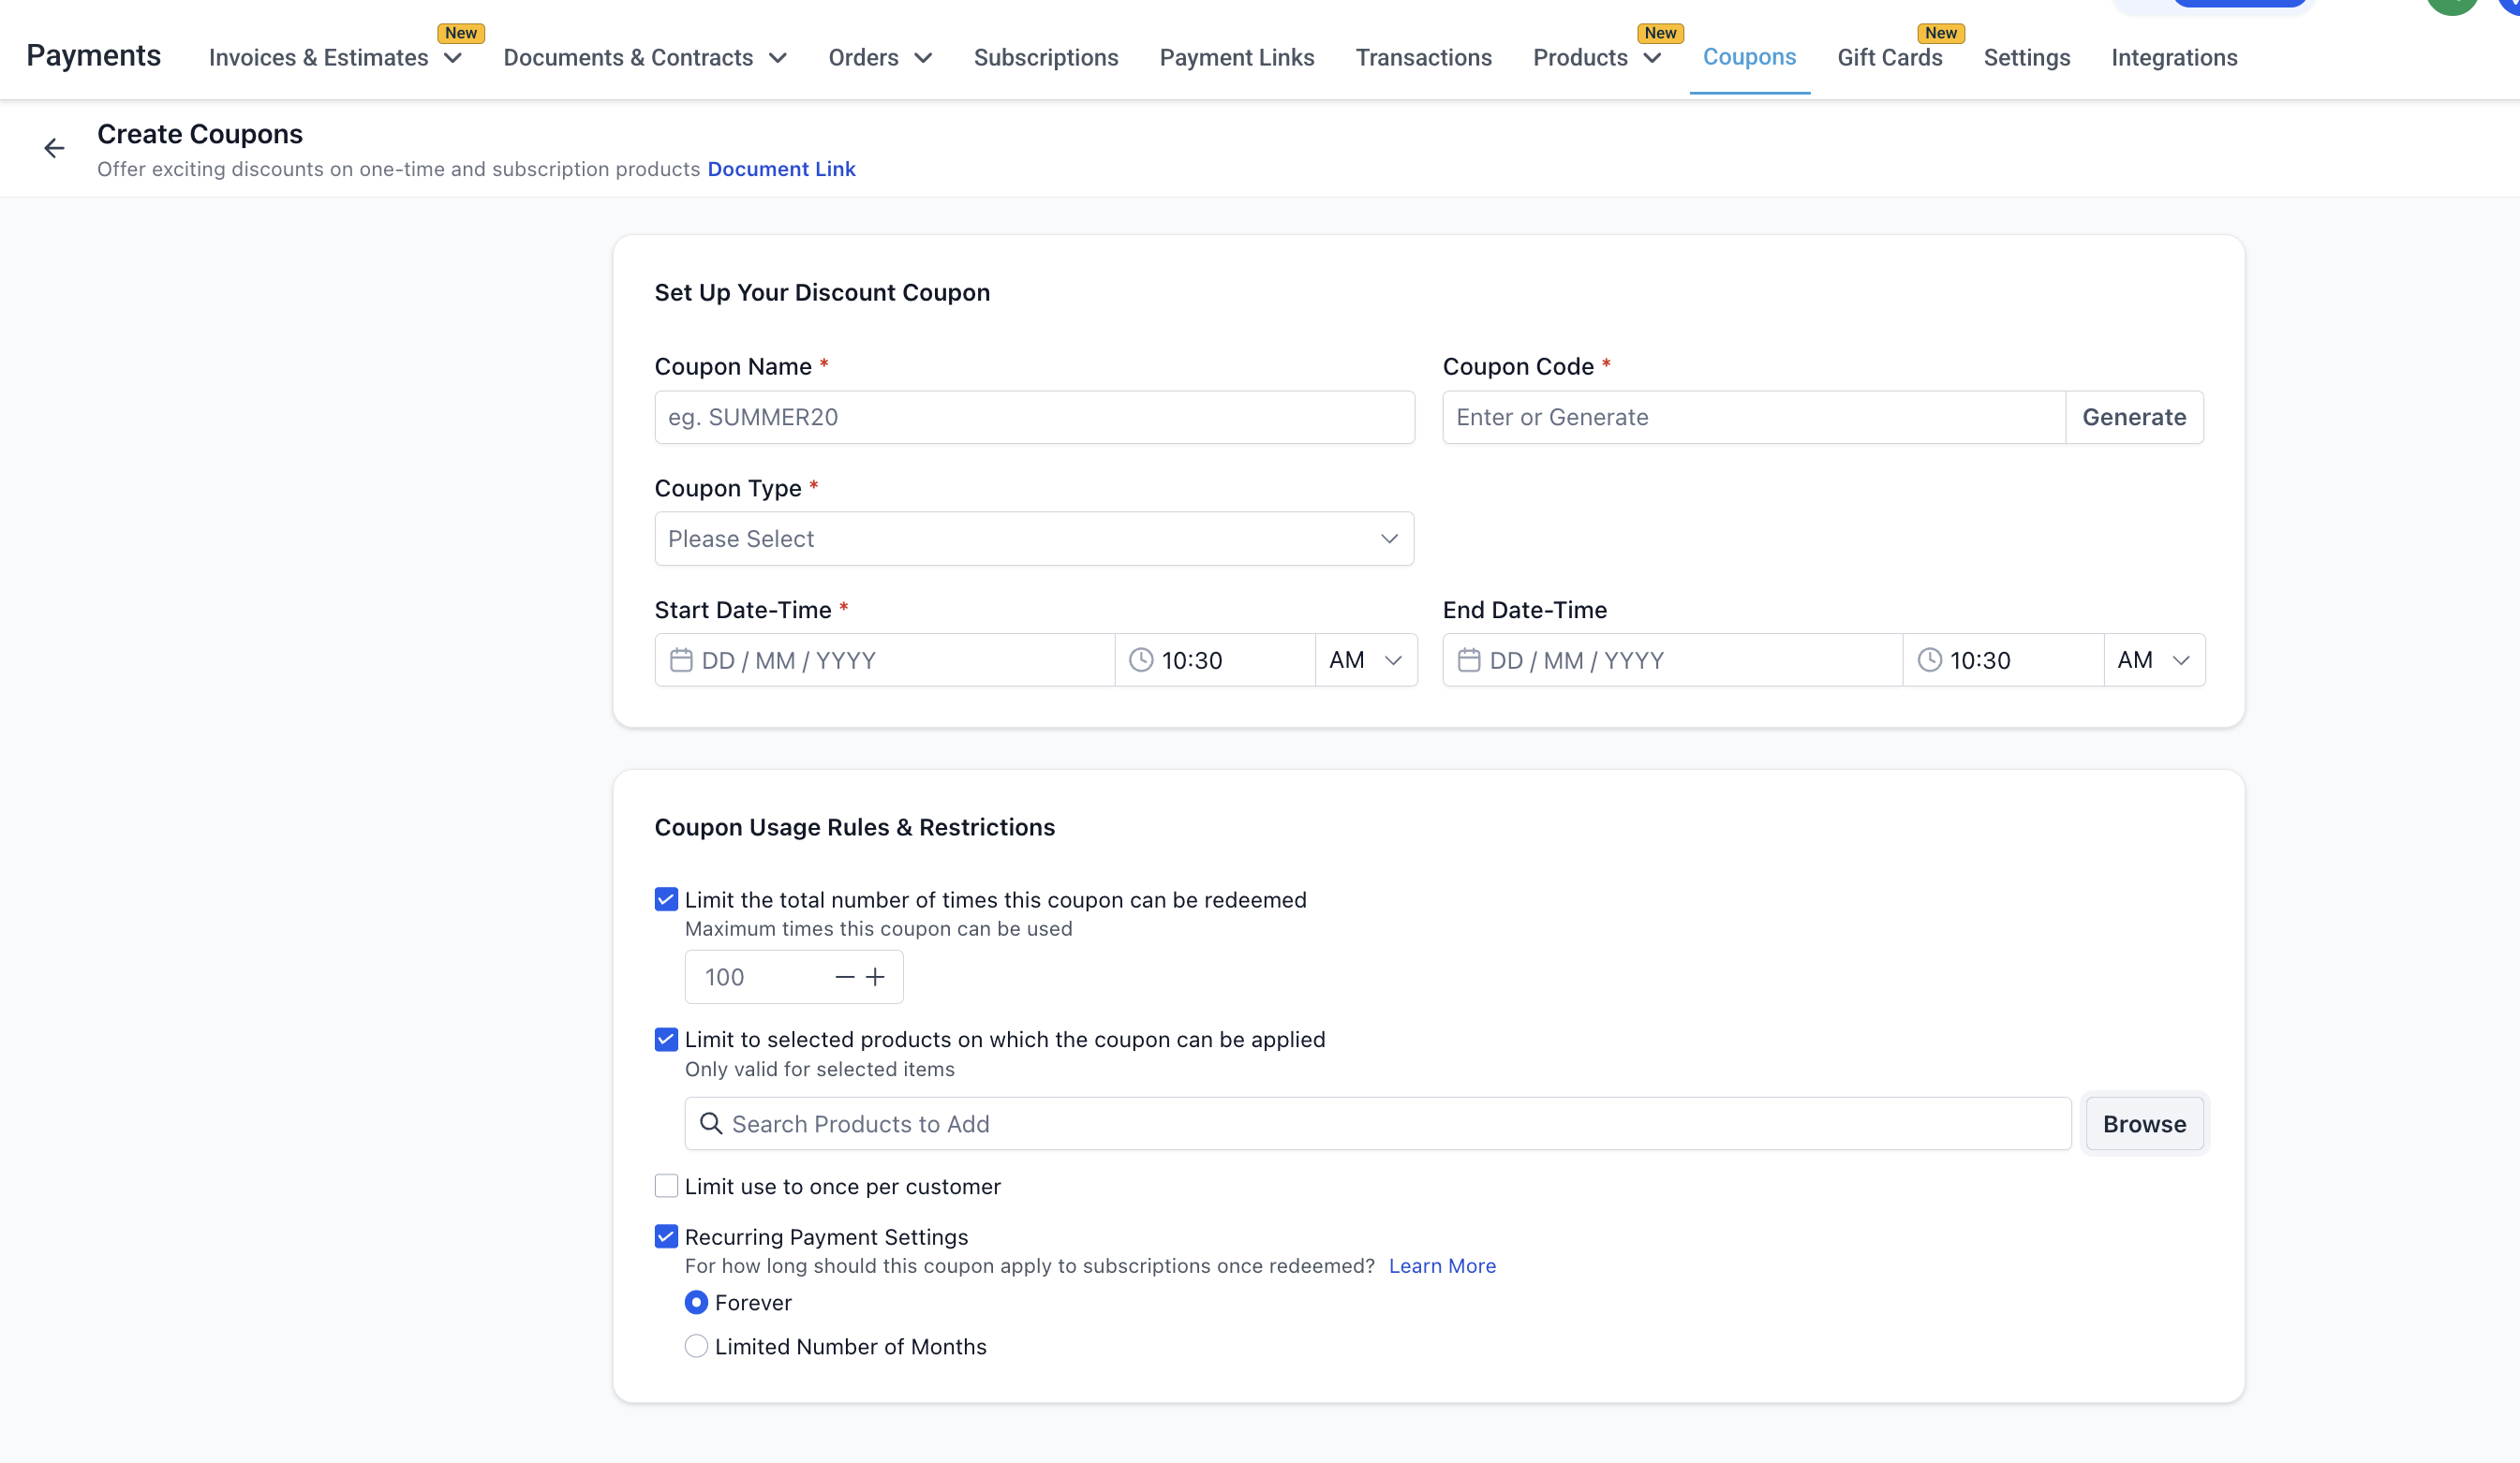Viewport: 2520px width, 1463px height.
Task: Open the Transactions tab
Action: pyautogui.click(x=1423, y=58)
